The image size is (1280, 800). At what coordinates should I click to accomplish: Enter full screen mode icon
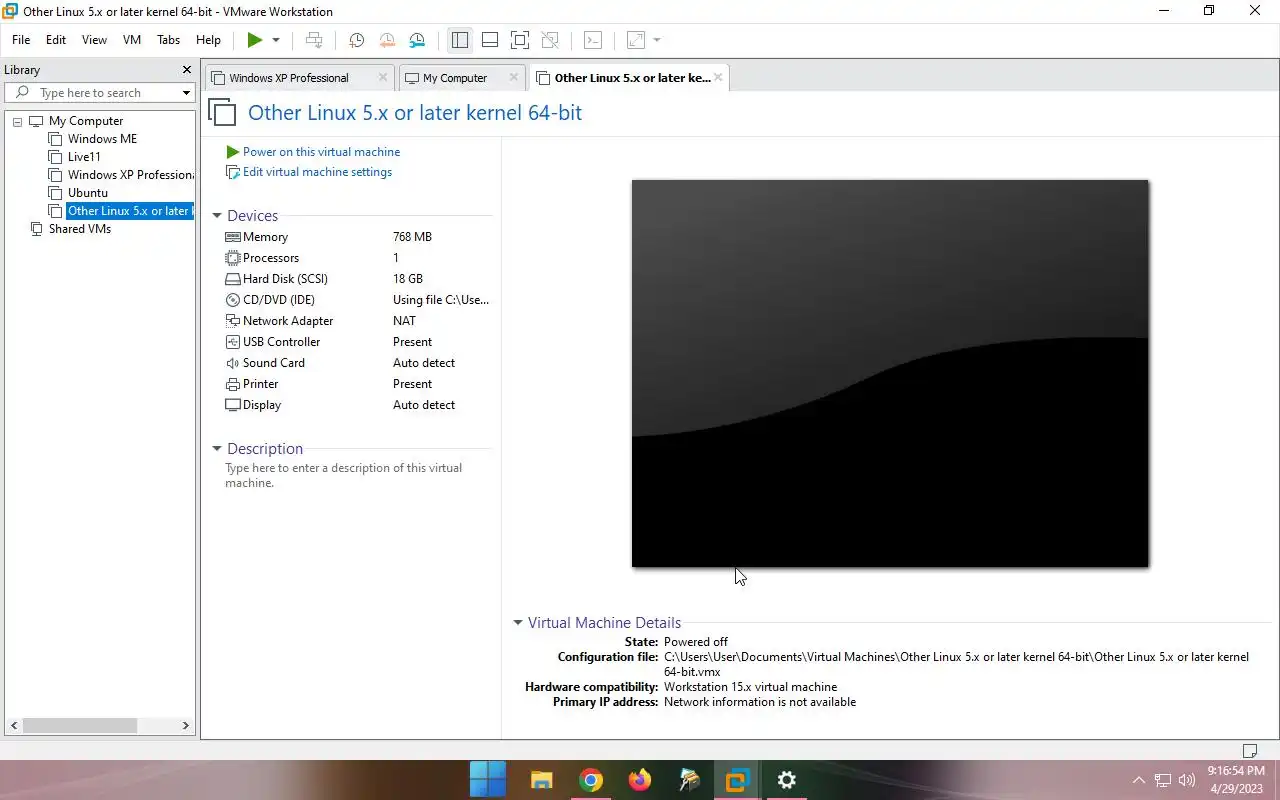coord(520,40)
